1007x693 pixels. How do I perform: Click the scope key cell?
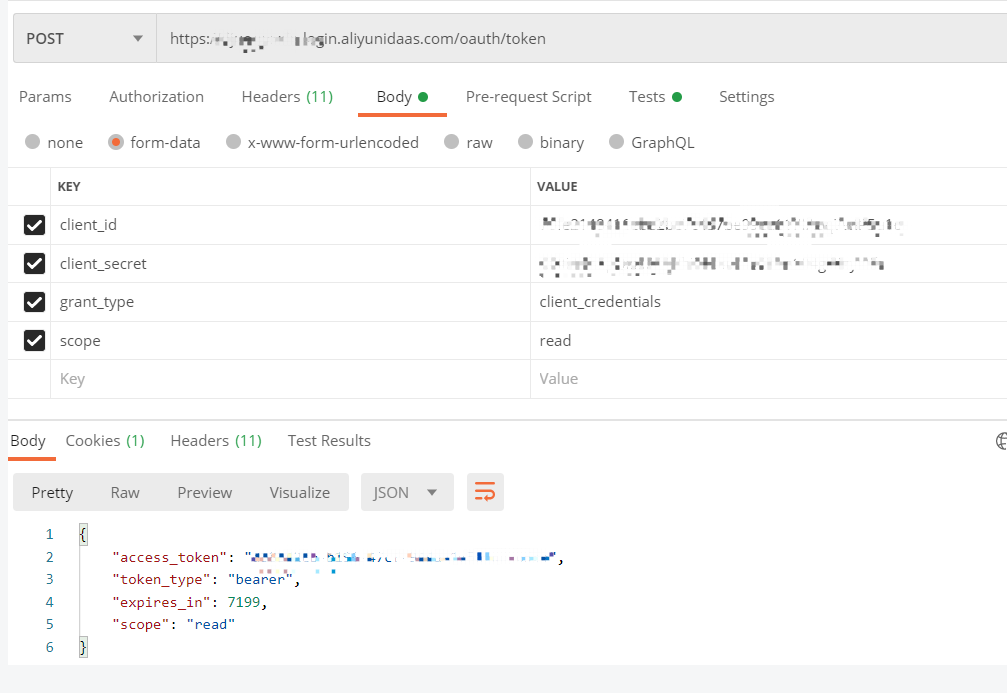[290, 340]
